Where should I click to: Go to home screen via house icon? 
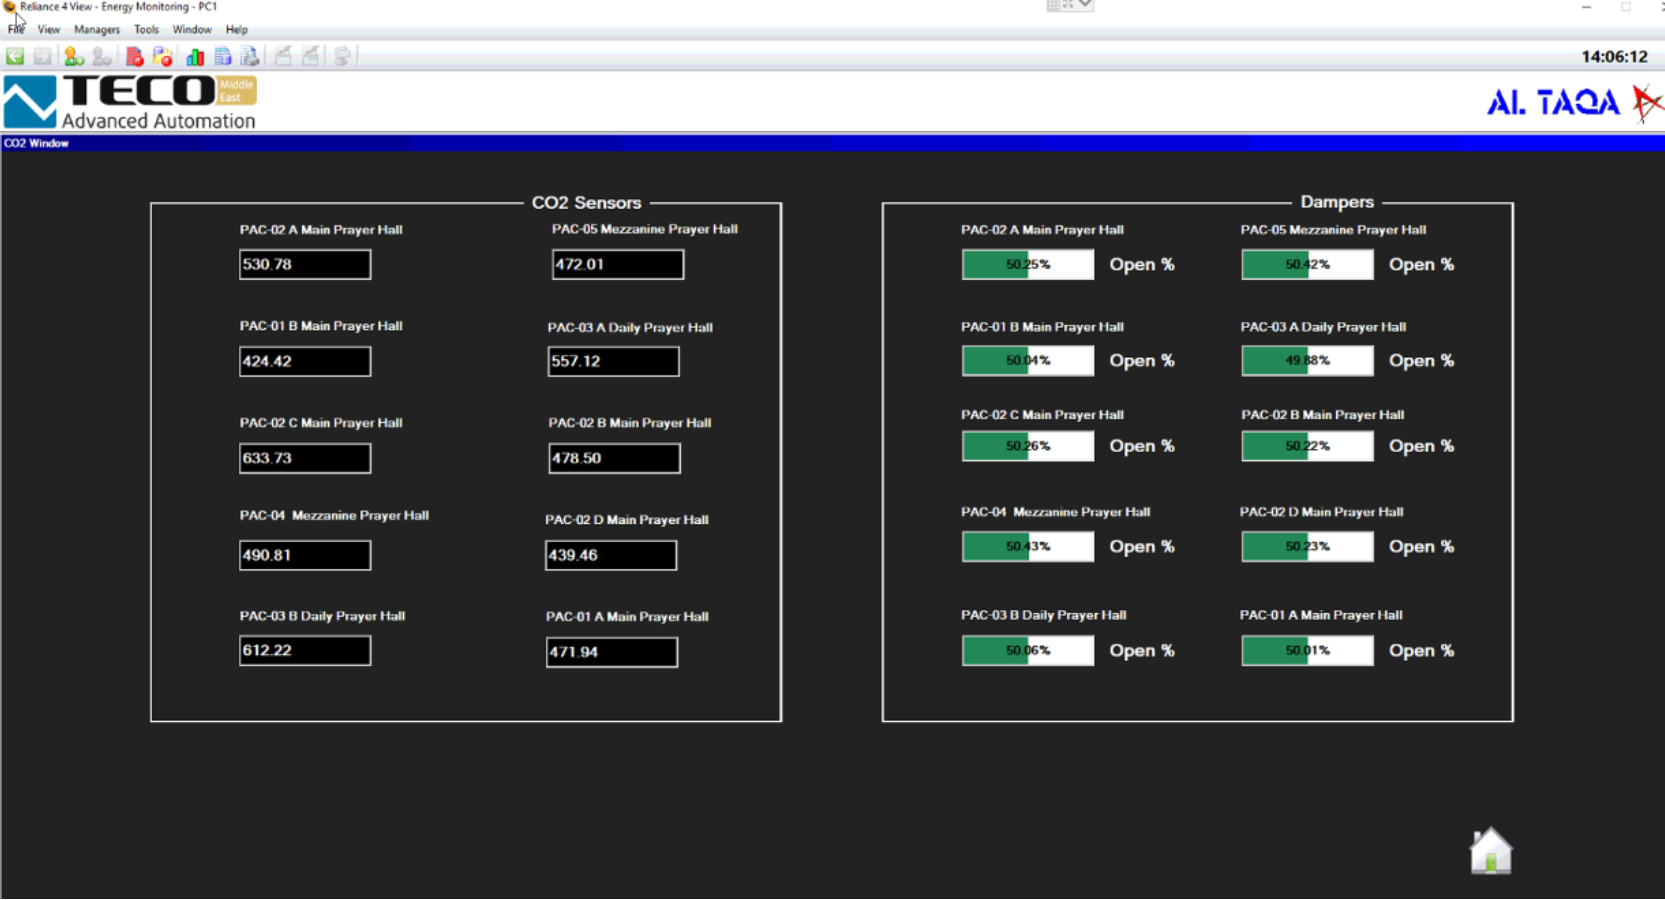pos(1490,852)
